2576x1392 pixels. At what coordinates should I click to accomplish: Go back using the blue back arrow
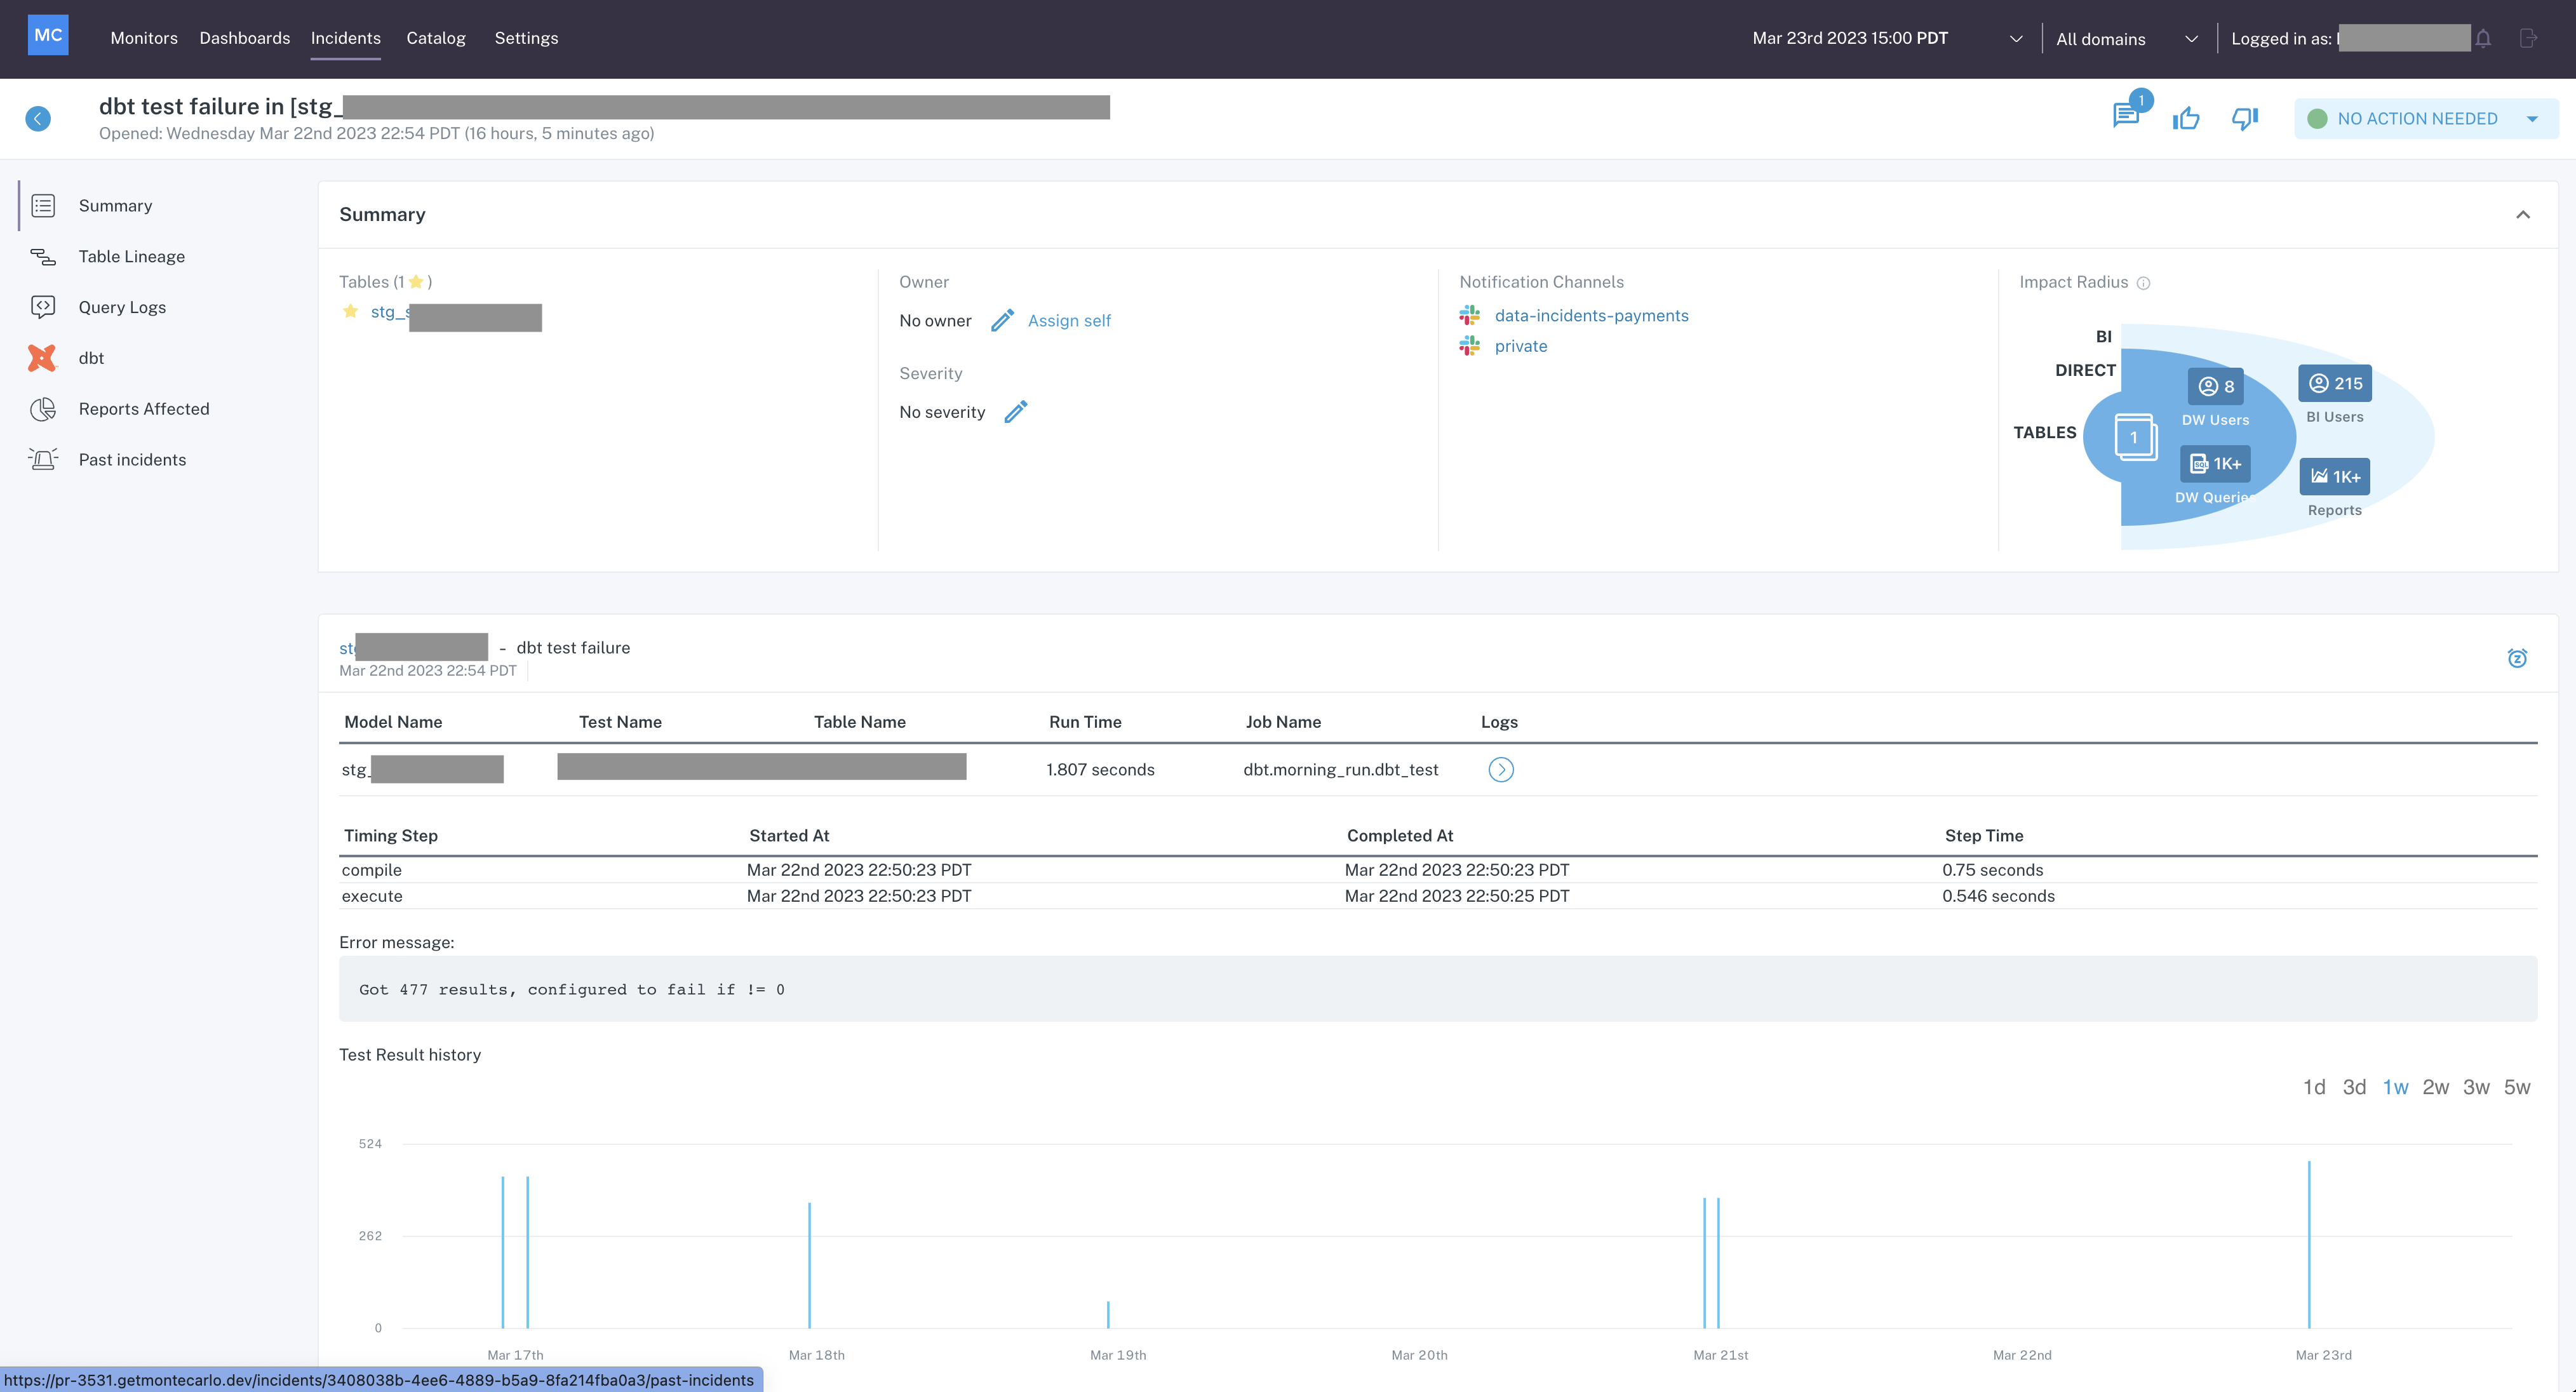(38, 119)
